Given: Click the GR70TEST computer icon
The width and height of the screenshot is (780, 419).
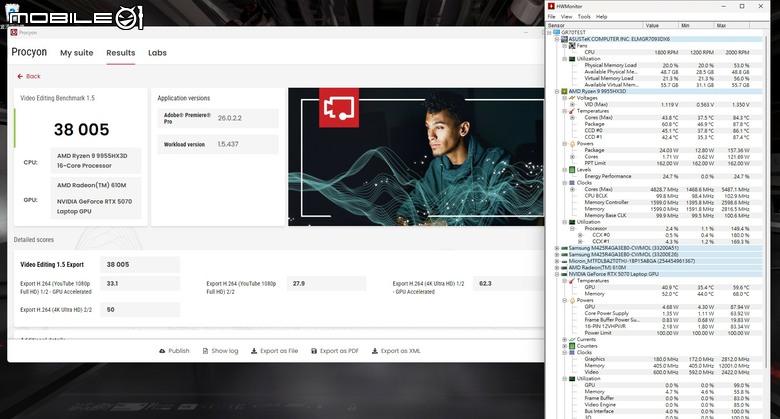Looking at the screenshot, I should tap(557, 32).
